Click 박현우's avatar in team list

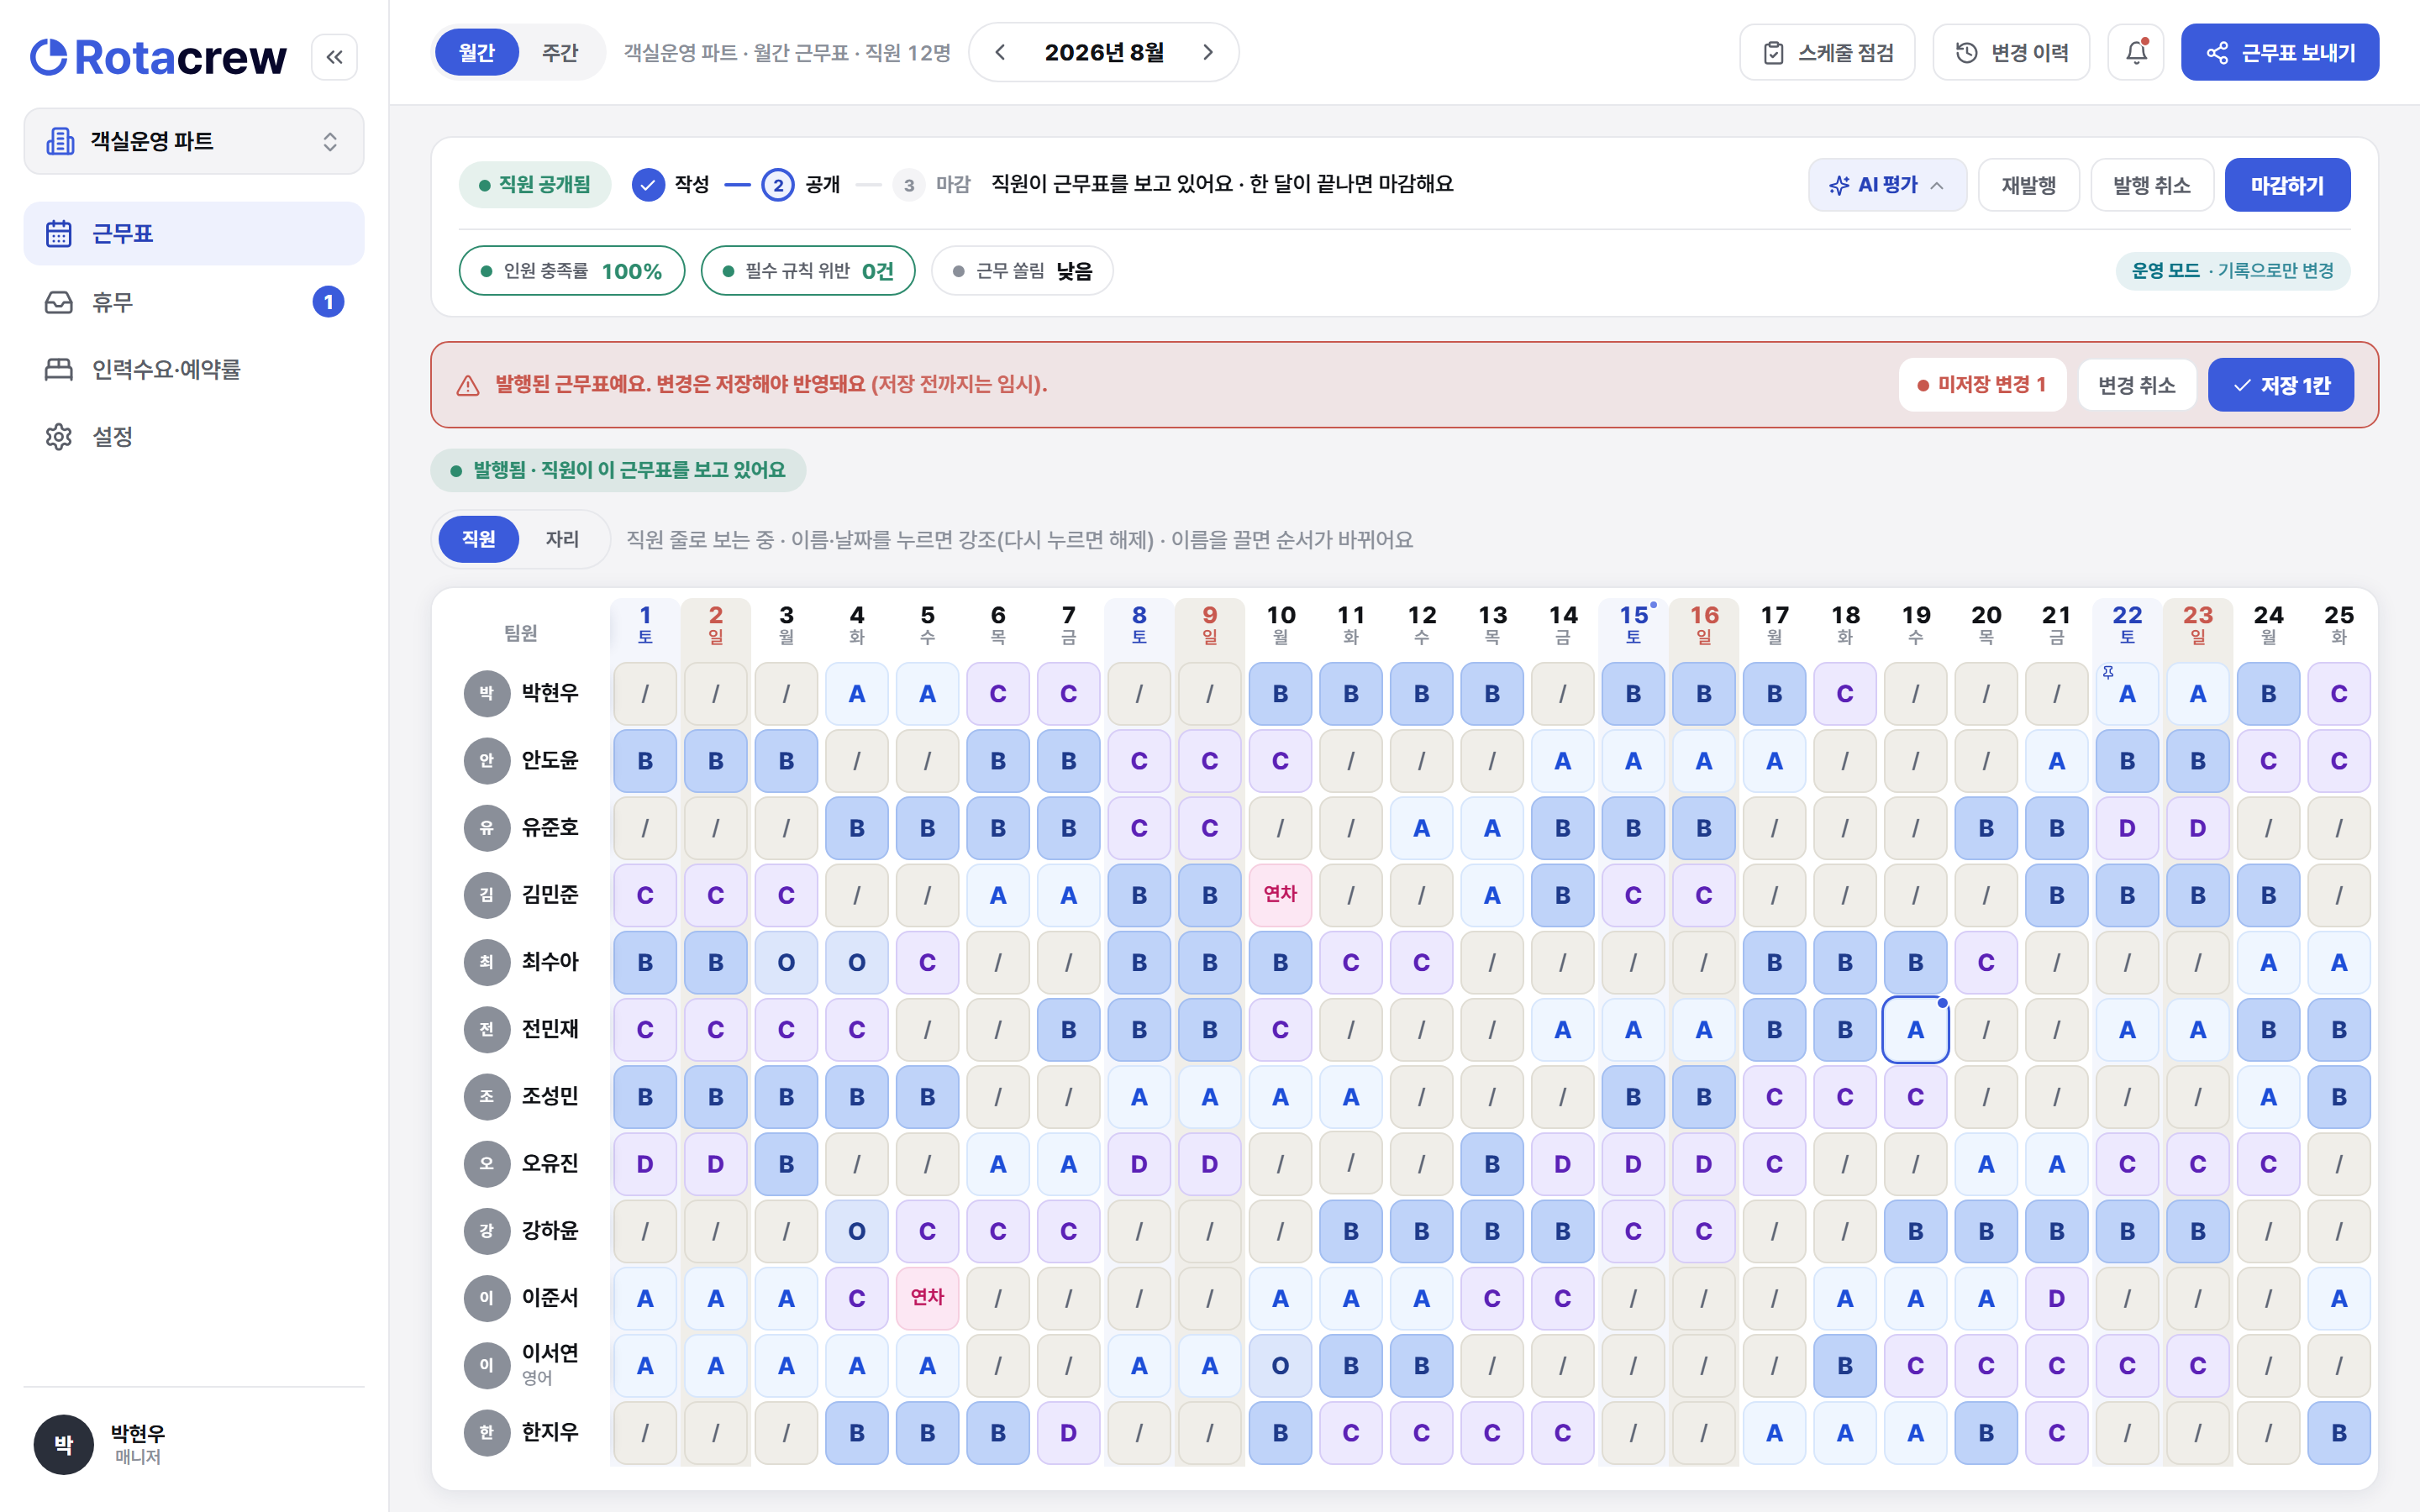pyautogui.click(x=487, y=693)
